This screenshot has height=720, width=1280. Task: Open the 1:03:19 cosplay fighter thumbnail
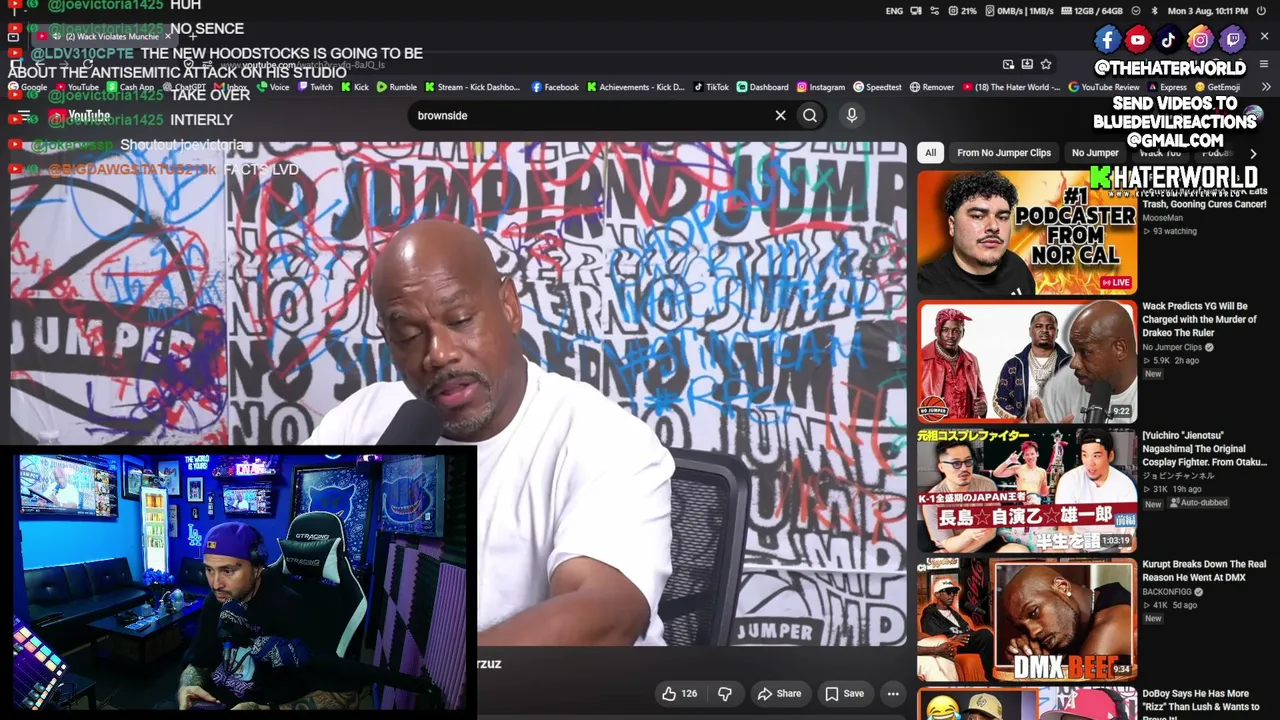pos(1027,491)
